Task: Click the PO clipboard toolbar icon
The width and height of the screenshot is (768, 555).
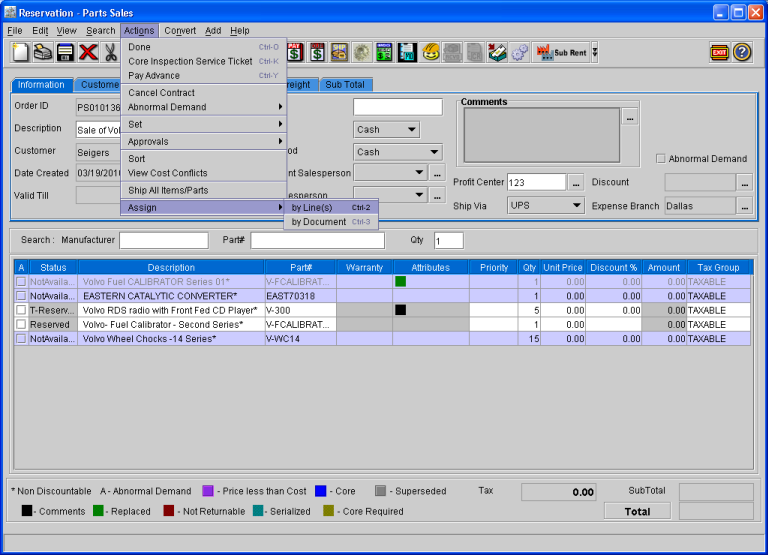Action: coord(407,52)
